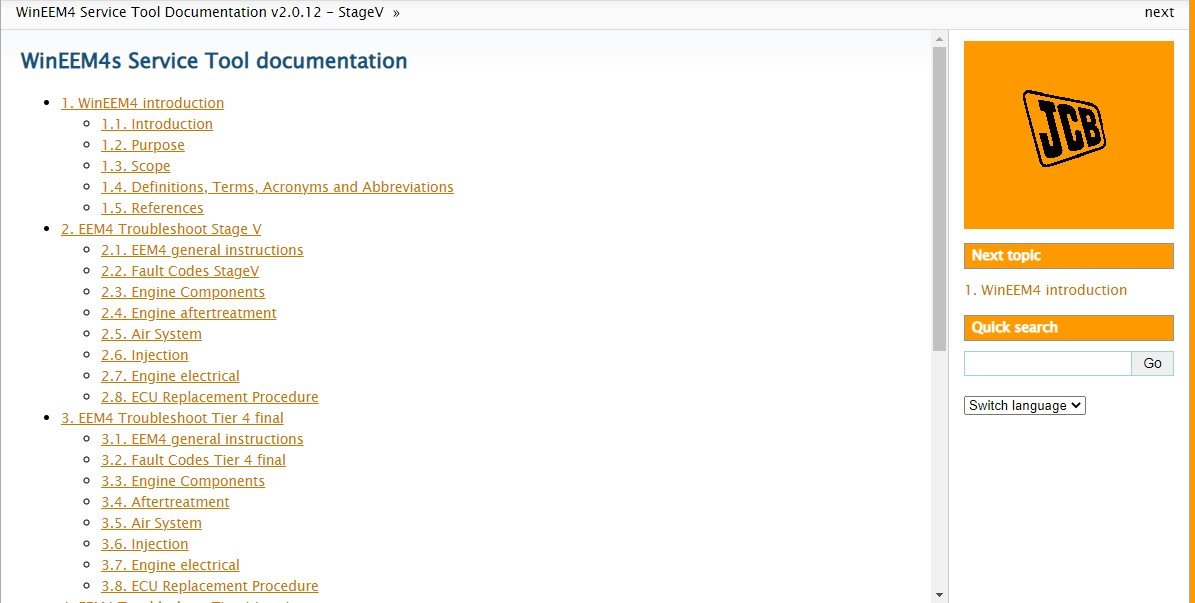Go to 2. EEM4 Troubleshoot Stage V
Viewport: 1195px width, 603px height.
point(161,229)
